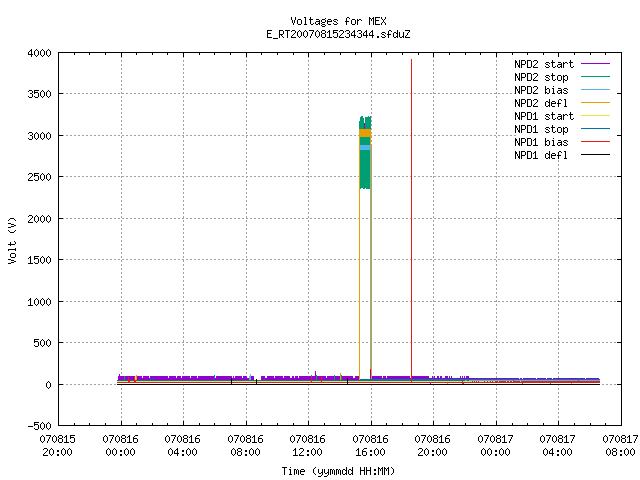Screen dimensions: 640x480
Task: Click the 'NPD2 start' legend label
Action: click(544, 64)
